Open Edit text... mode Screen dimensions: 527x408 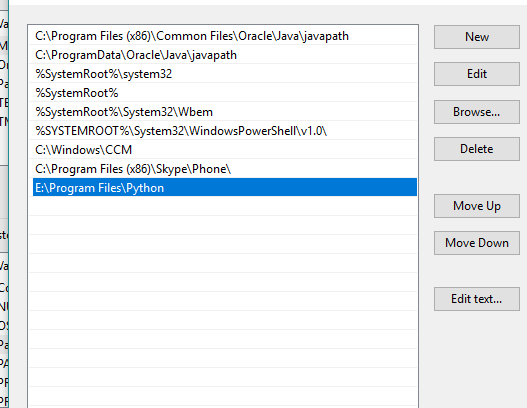coord(477,299)
